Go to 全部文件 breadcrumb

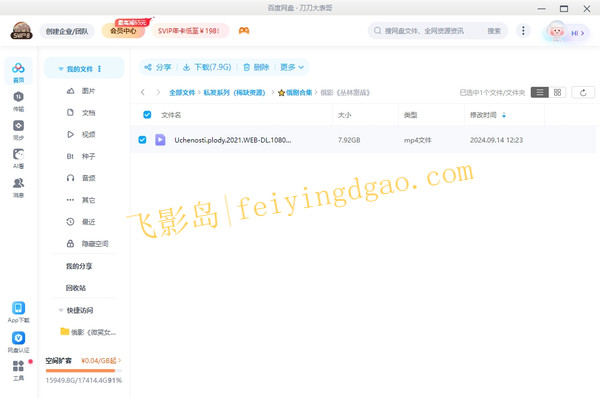182,92
